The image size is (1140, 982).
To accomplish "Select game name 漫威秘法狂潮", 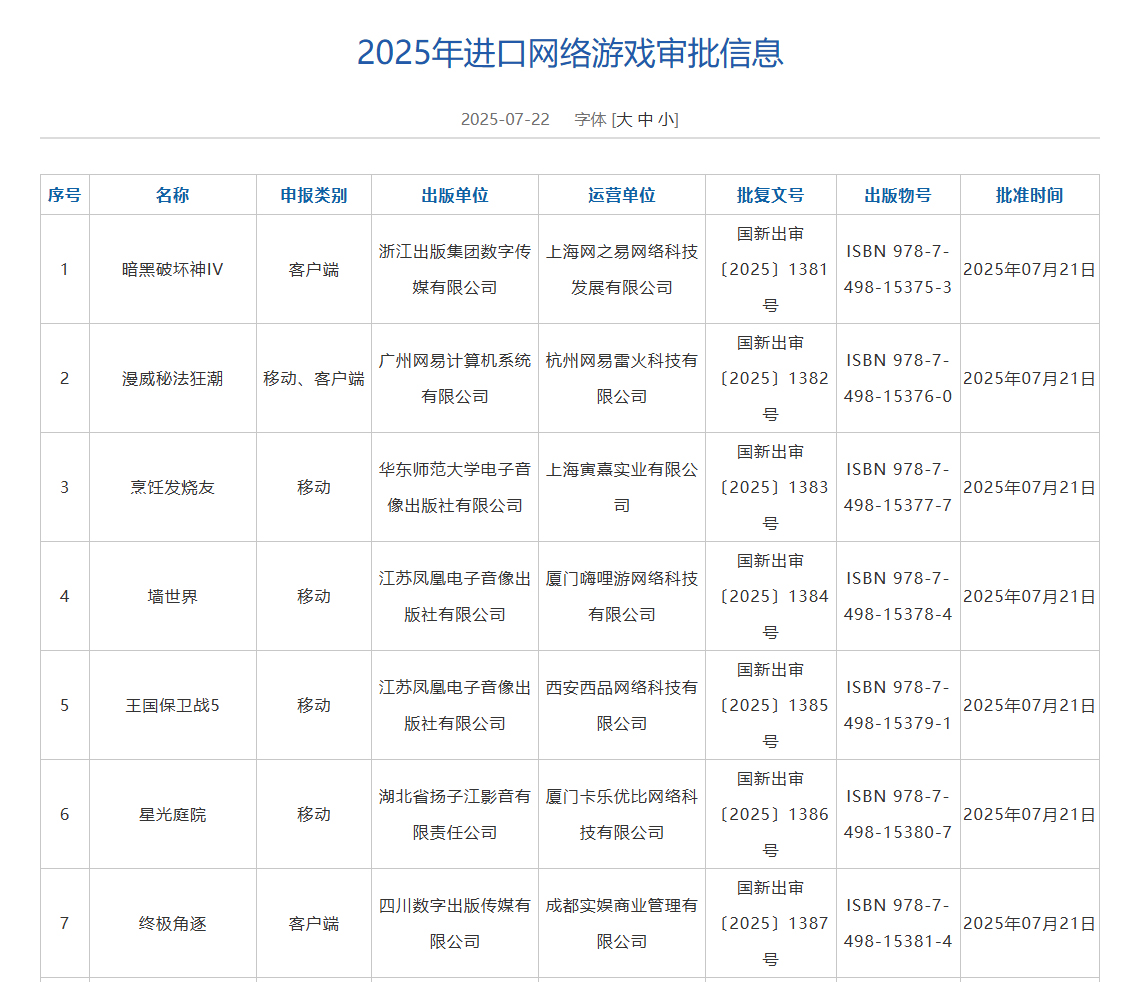I will [172, 379].
